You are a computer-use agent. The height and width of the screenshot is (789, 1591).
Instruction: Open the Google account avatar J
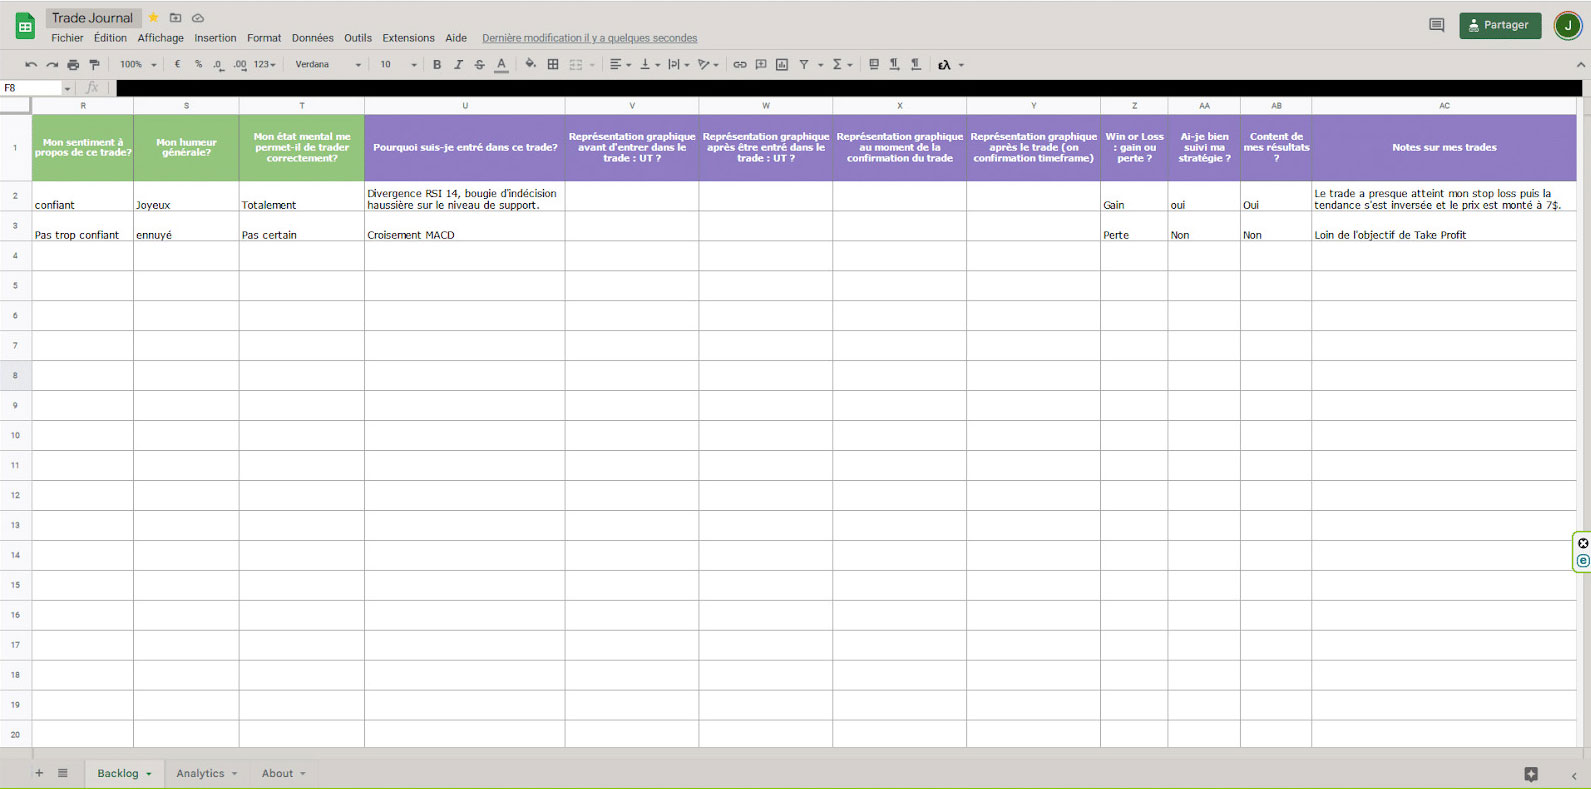1567,26
